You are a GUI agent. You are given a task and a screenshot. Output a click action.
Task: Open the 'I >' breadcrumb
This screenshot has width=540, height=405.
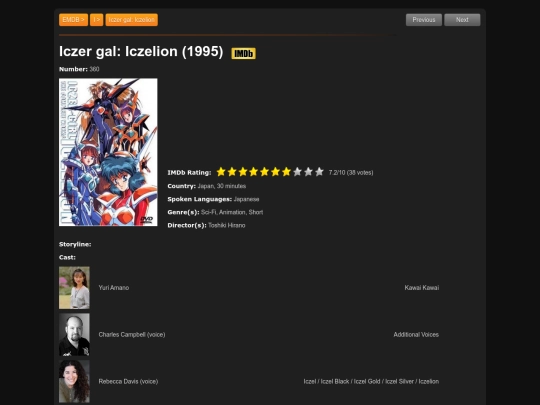(97, 20)
